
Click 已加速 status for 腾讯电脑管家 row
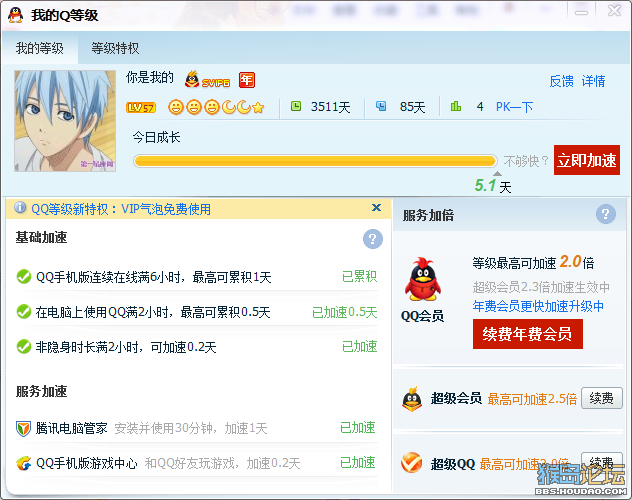point(358,427)
